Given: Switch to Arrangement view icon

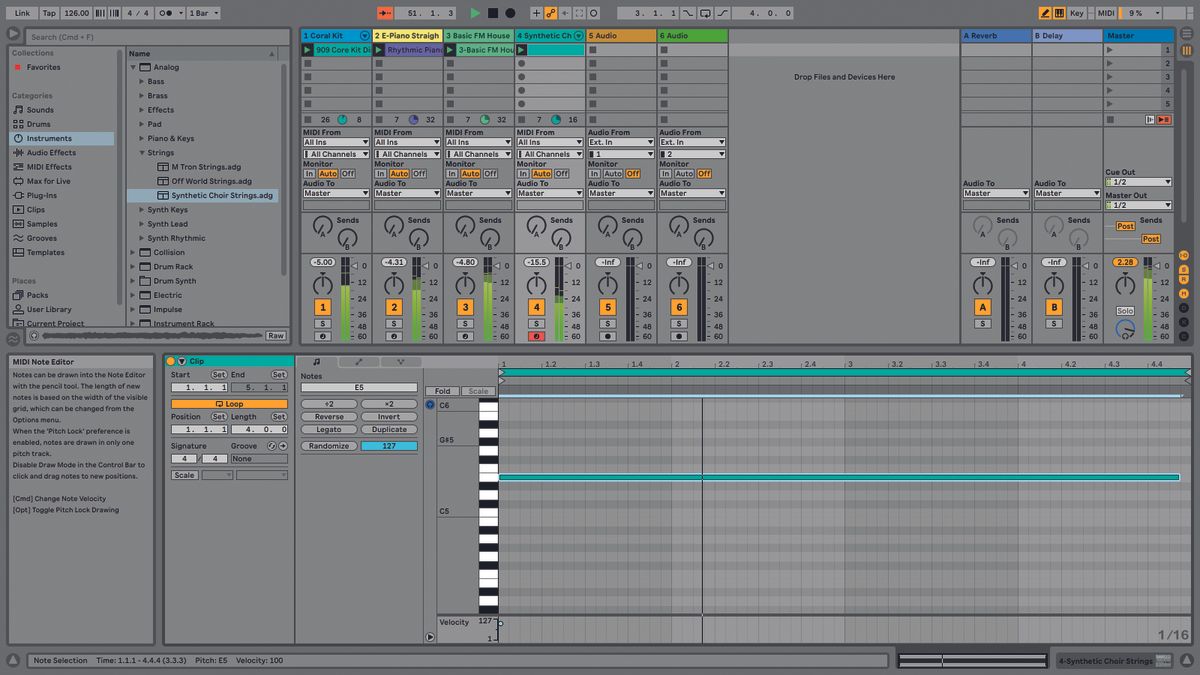Looking at the screenshot, I should pyautogui.click(x=1186, y=34).
